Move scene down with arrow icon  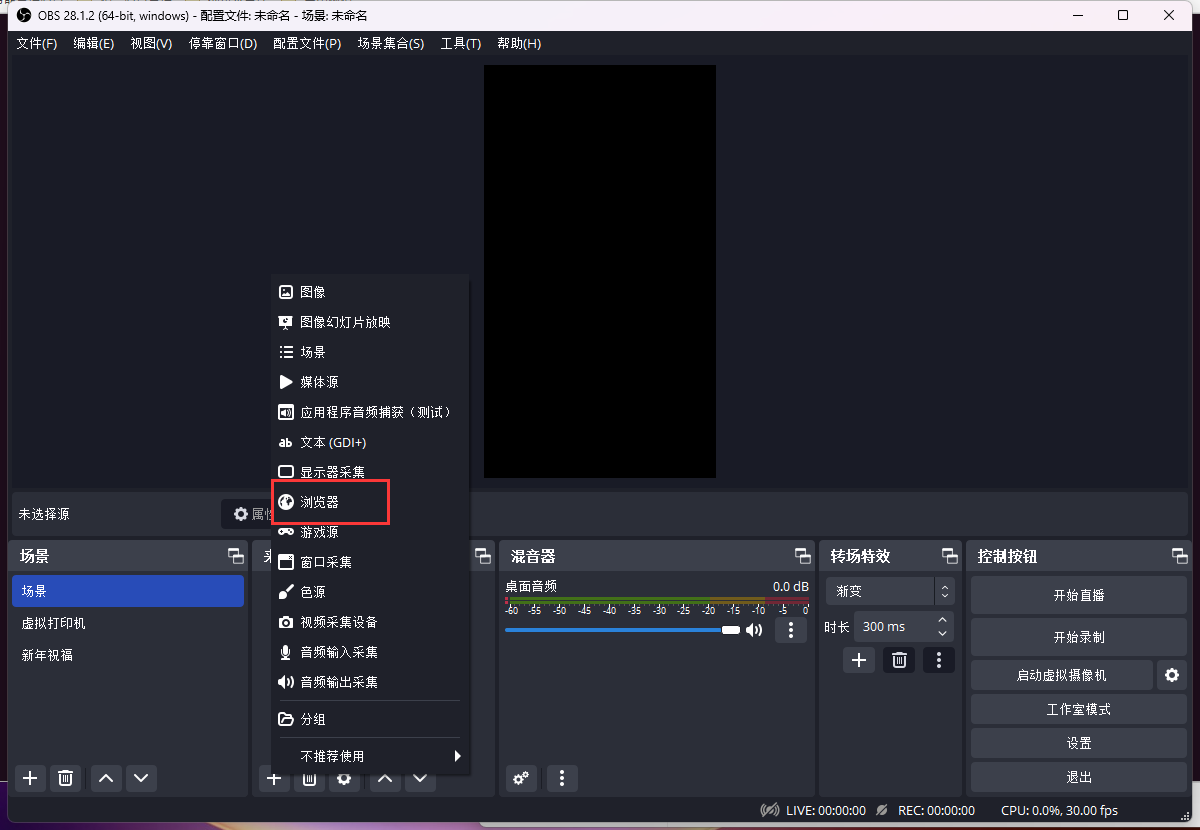coord(140,778)
